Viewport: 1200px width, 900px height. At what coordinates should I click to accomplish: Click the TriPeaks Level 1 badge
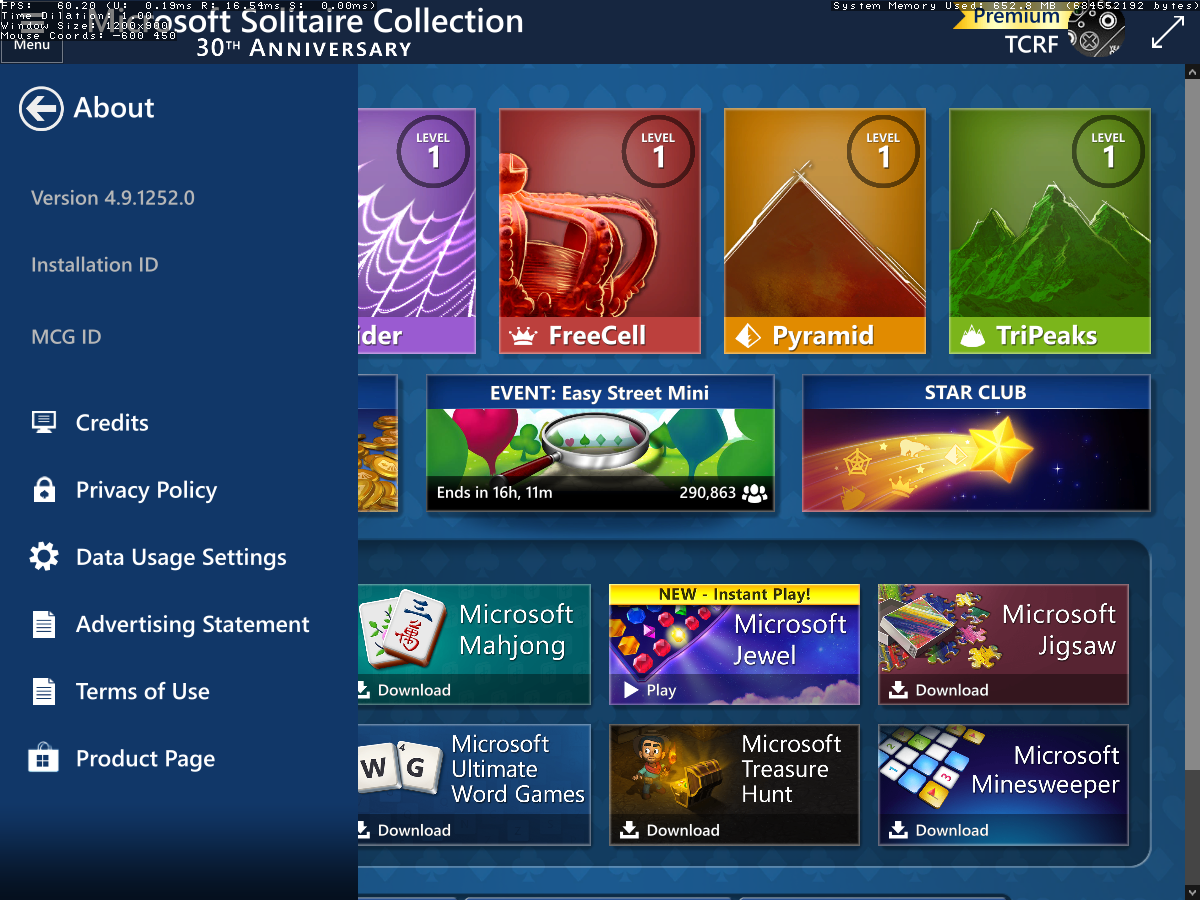point(1108,151)
